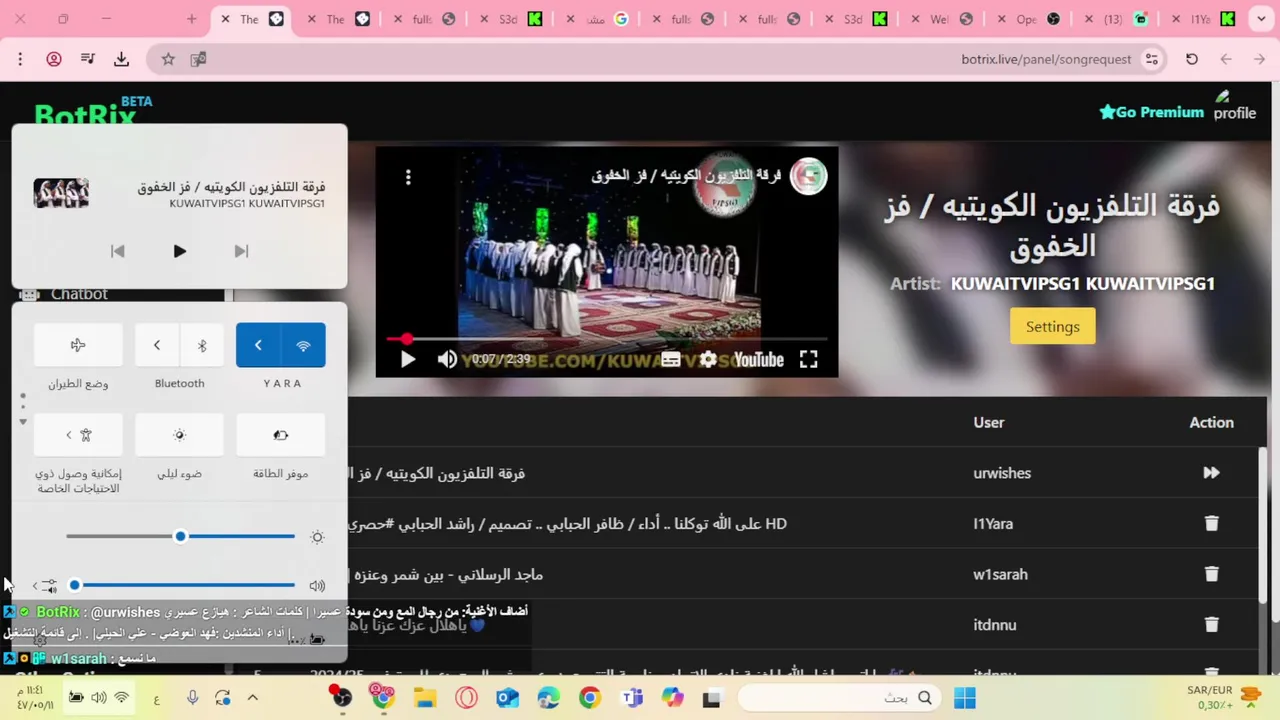Bookmark this page with star icon
1280x720 pixels.
pos(168,59)
